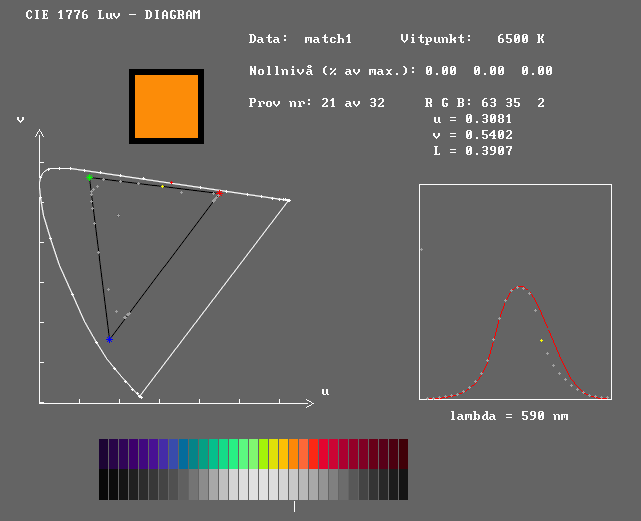641x521 pixels.
Task: Click the "CIE 1776 Luv - DIAGRAM" title
Action: pyautogui.click(x=113, y=15)
